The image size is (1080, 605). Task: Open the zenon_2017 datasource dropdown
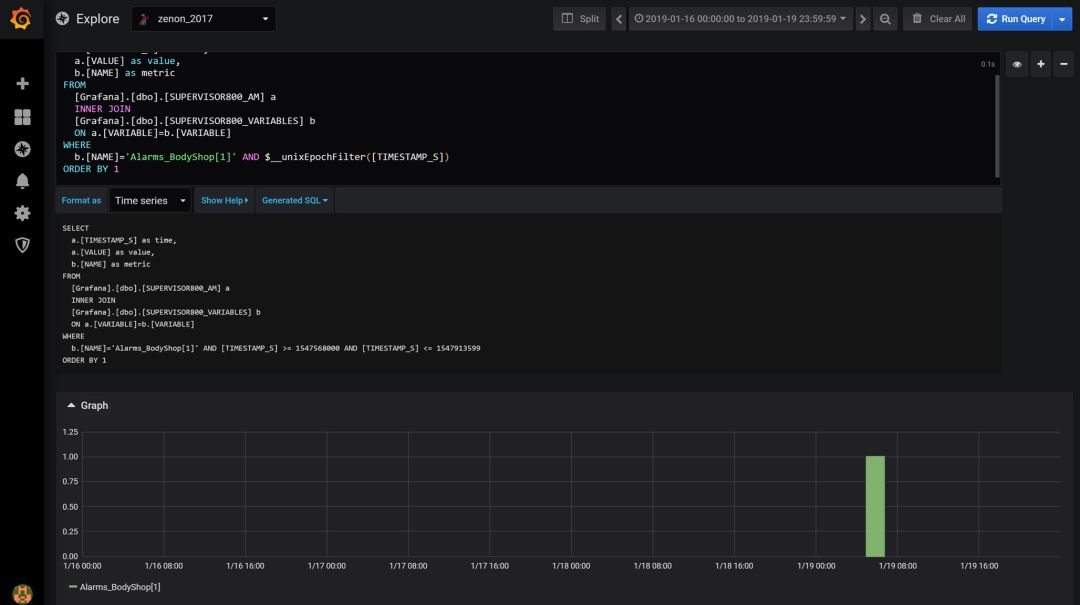tap(203, 19)
